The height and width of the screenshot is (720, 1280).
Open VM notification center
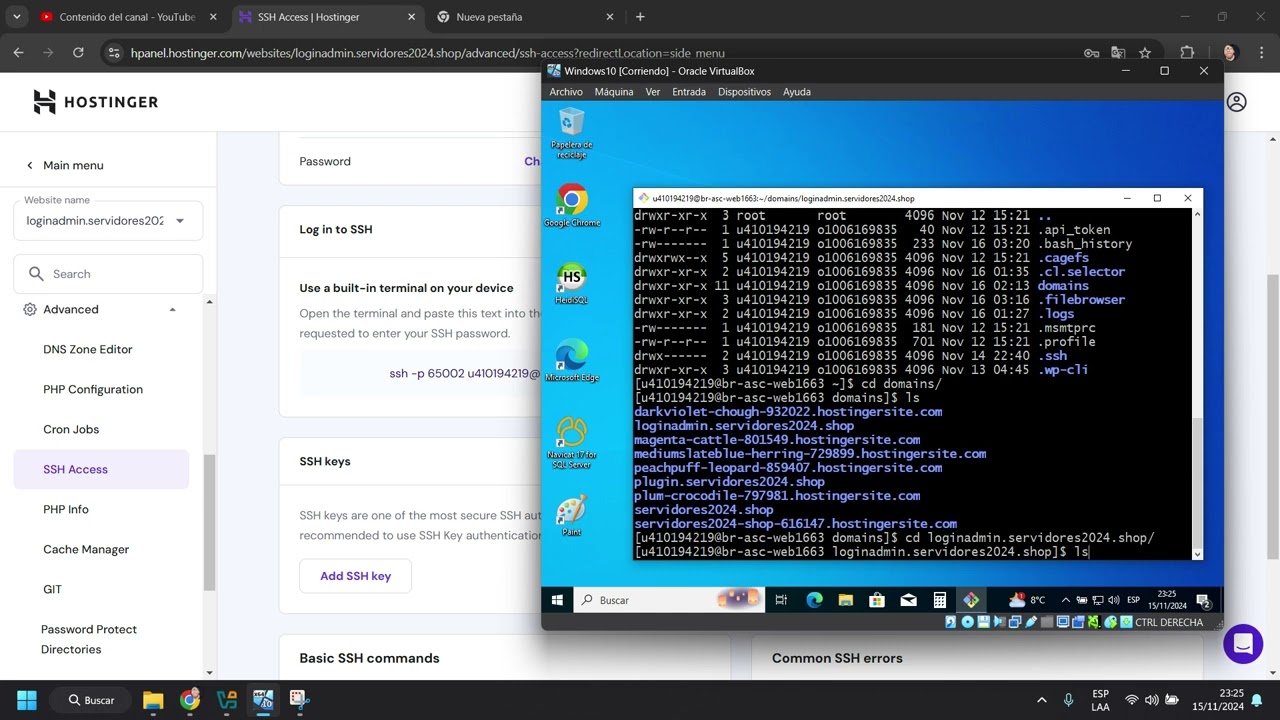[1204, 601]
